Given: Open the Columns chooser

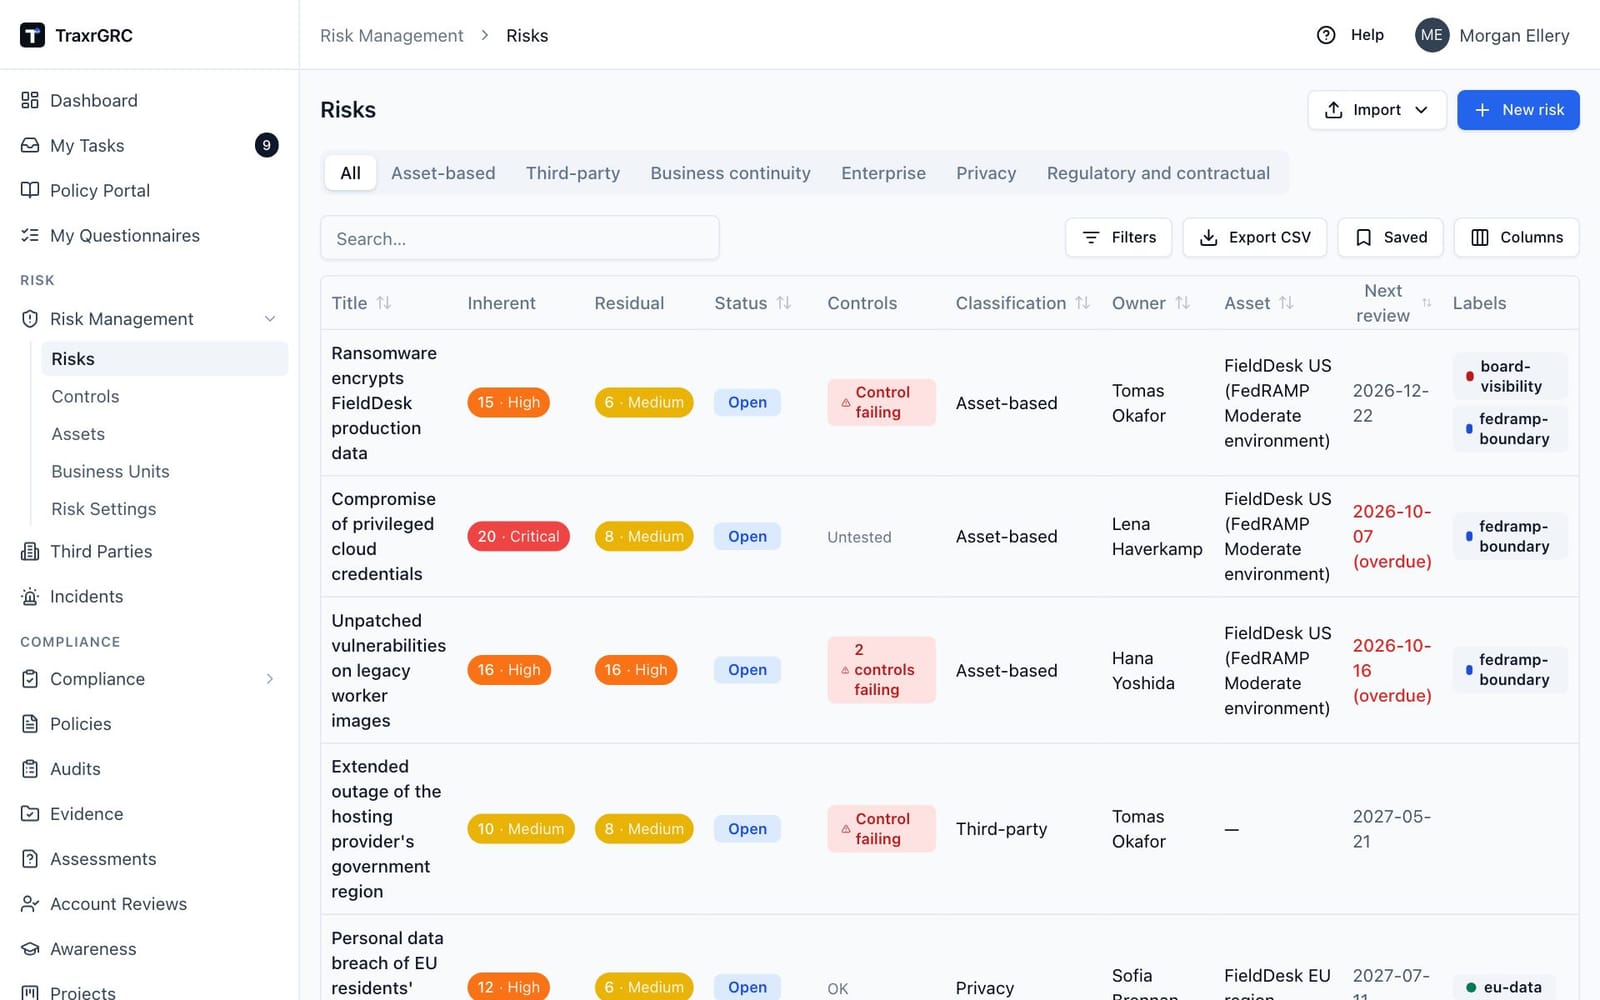Looking at the screenshot, I should (x=1516, y=237).
